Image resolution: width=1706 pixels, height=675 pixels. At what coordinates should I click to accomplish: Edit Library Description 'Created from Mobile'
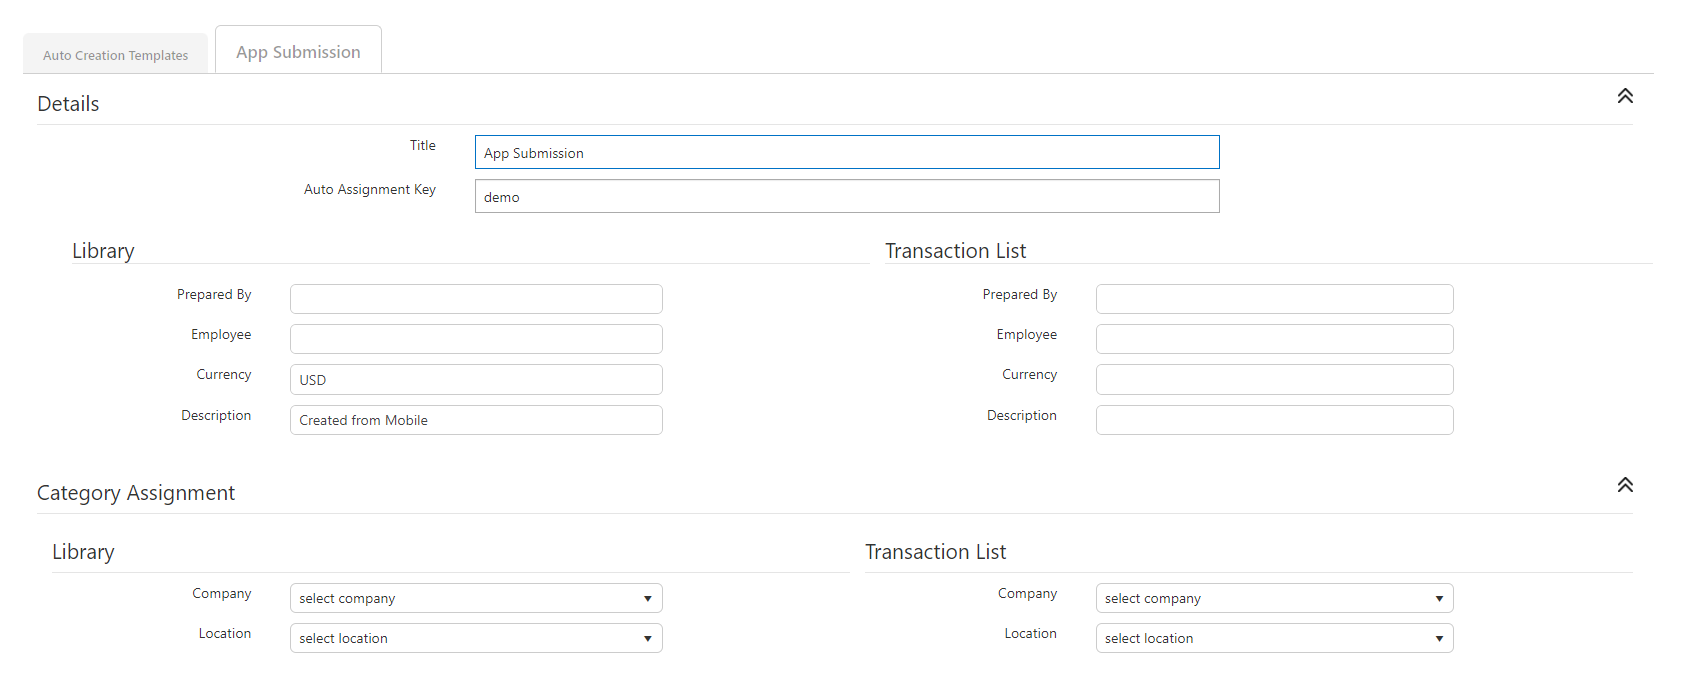[x=476, y=420]
